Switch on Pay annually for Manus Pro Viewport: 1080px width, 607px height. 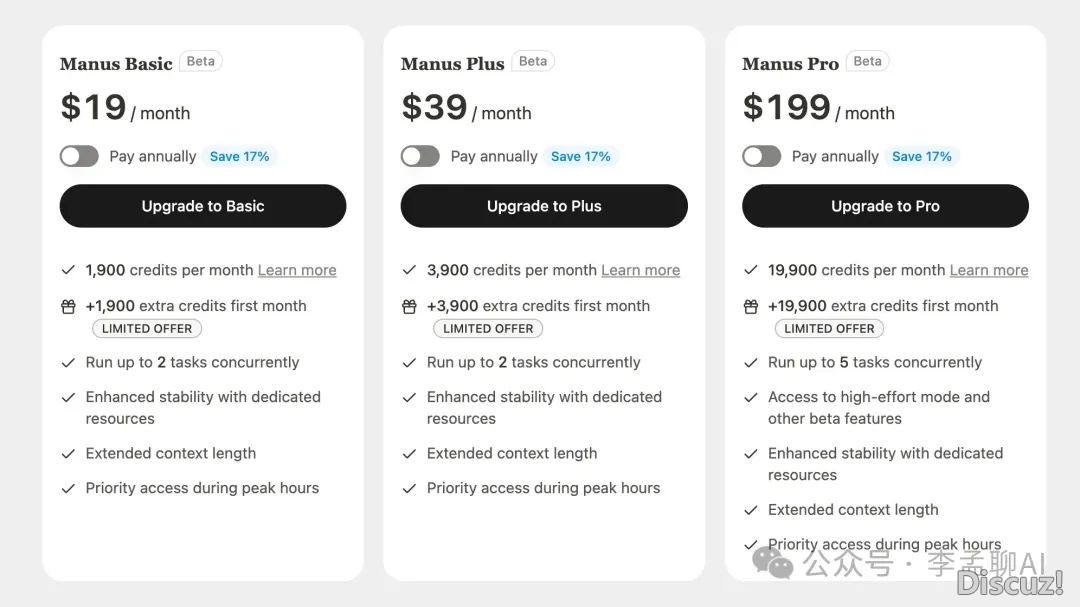762,156
